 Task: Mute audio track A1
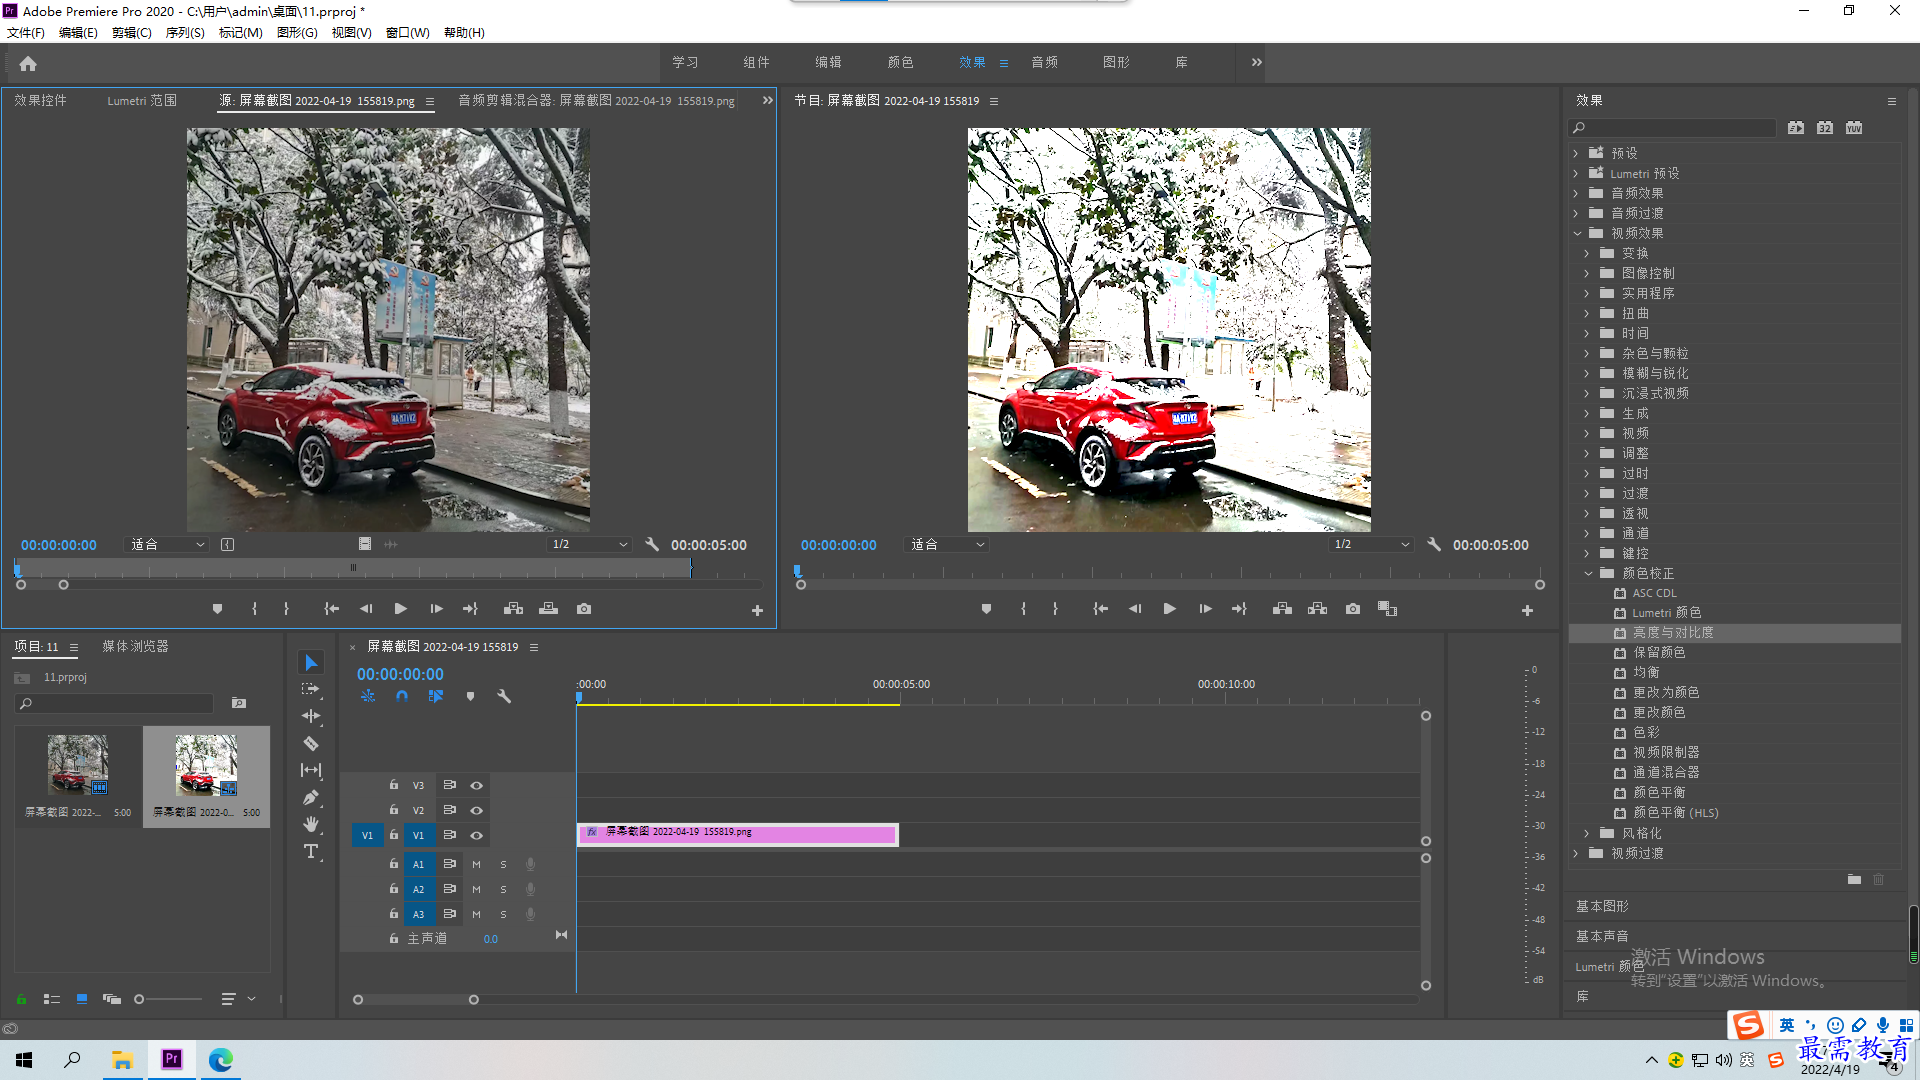point(477,864)
